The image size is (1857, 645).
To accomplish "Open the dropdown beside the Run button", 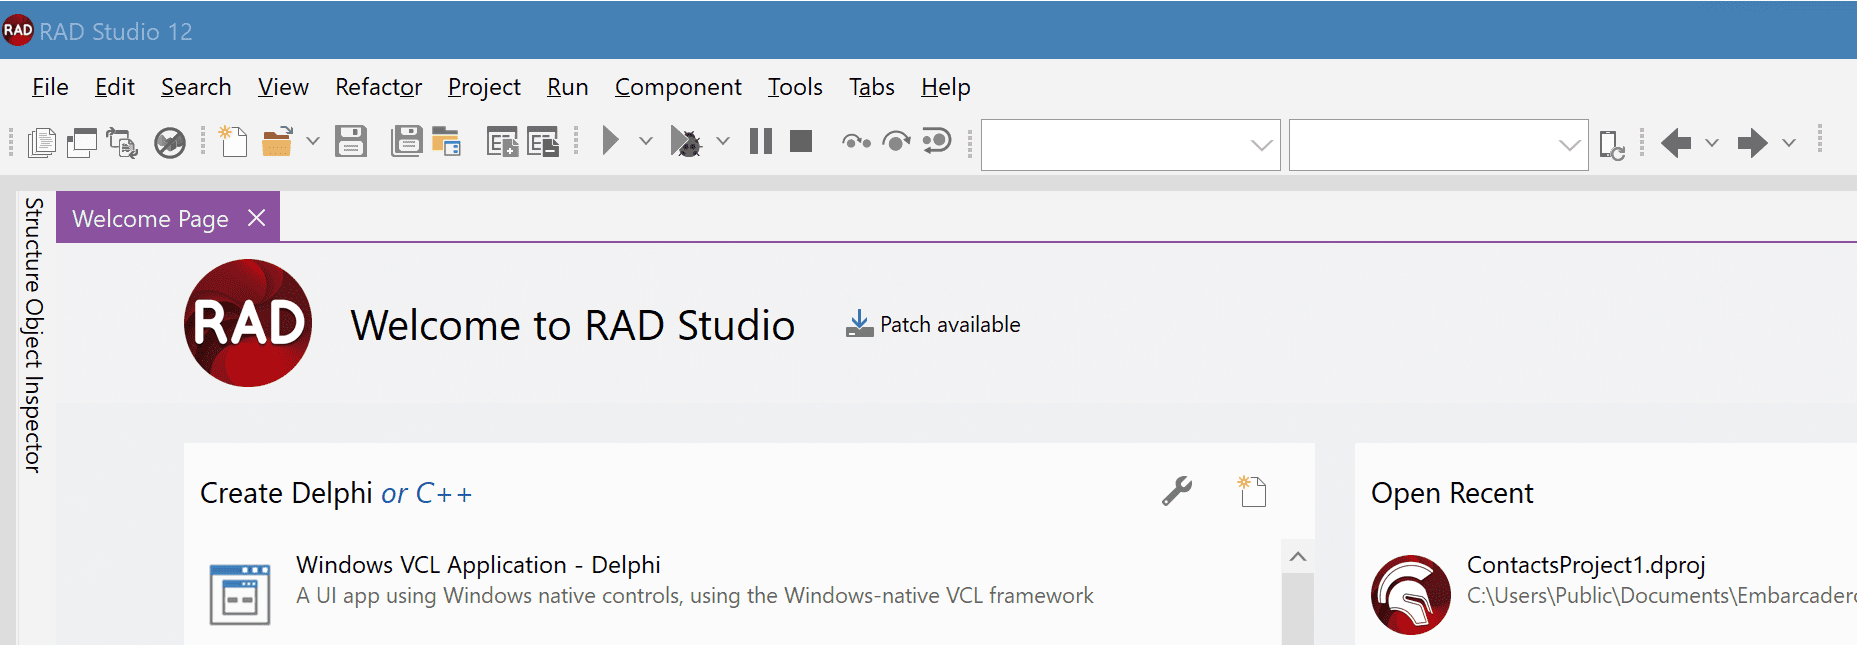I will pos(646,142).
